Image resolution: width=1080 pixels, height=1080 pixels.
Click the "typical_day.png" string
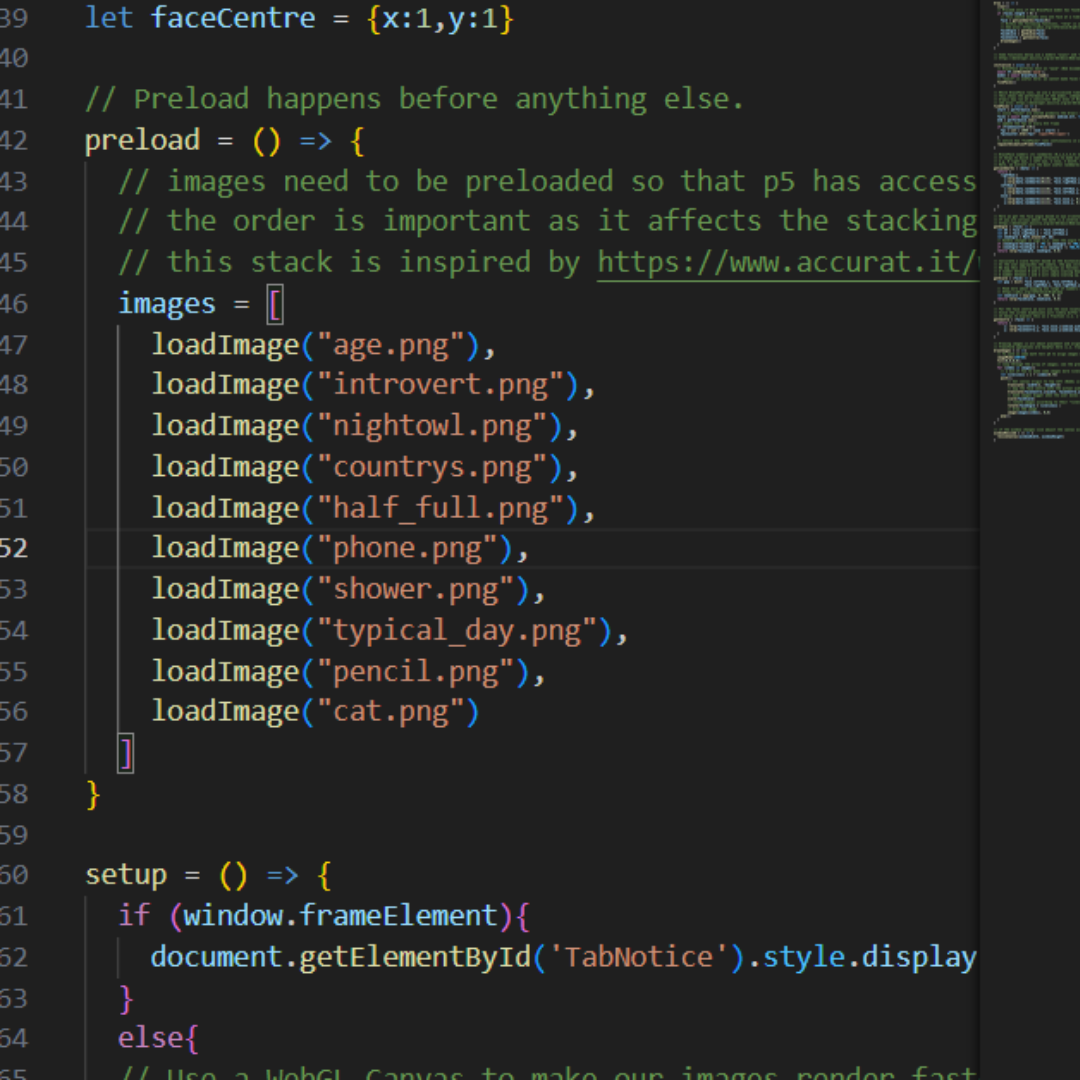coord(457,631)
